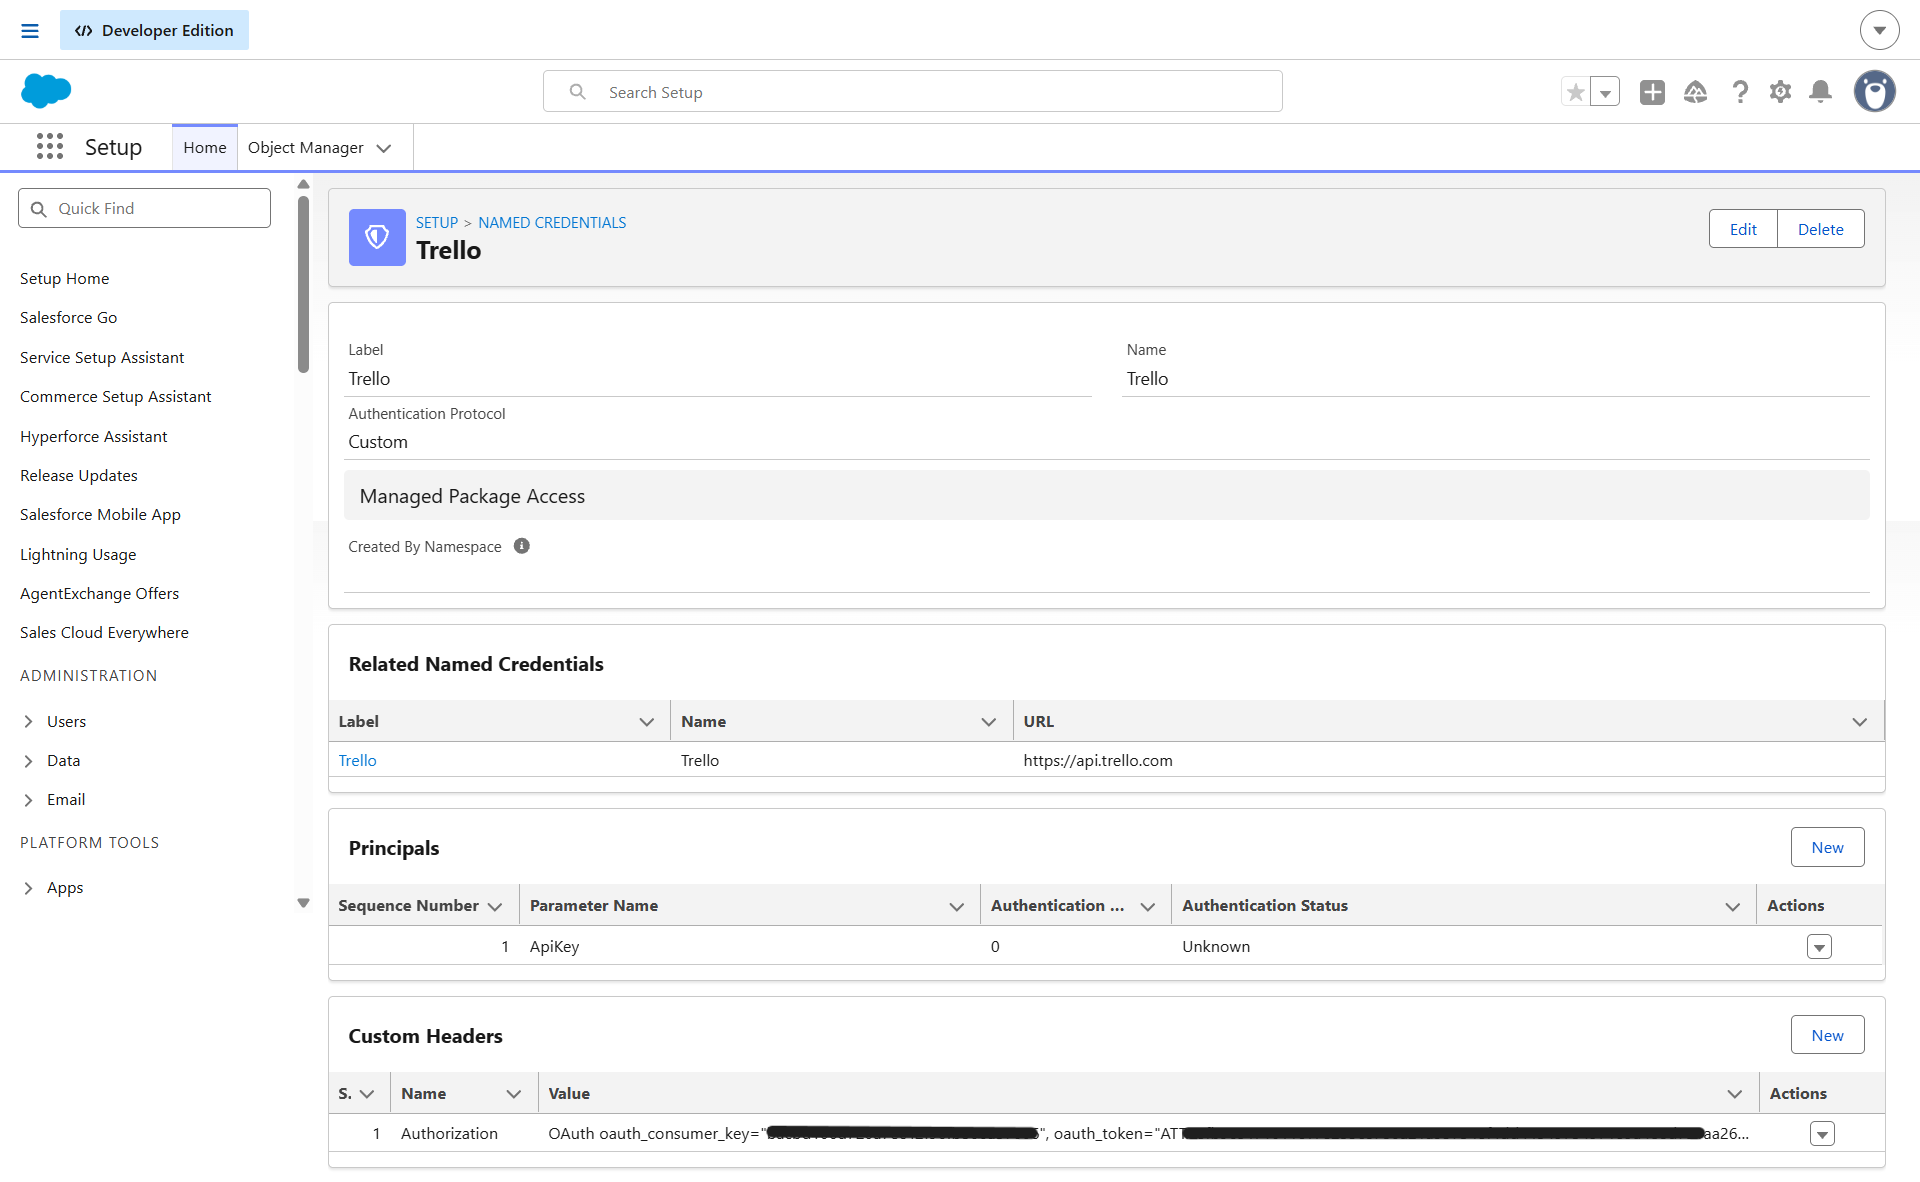
Task: Click the Developer Edition badge
Action: pos(154,30)
